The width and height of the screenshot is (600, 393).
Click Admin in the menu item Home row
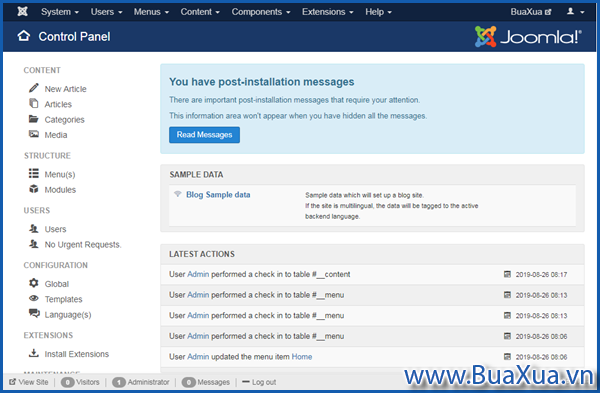tap(198, 357)
